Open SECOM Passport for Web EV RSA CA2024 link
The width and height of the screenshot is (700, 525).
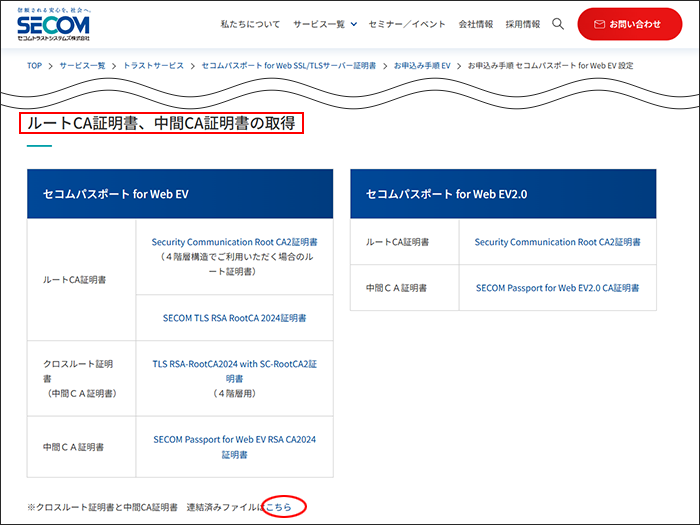(234, 447)
